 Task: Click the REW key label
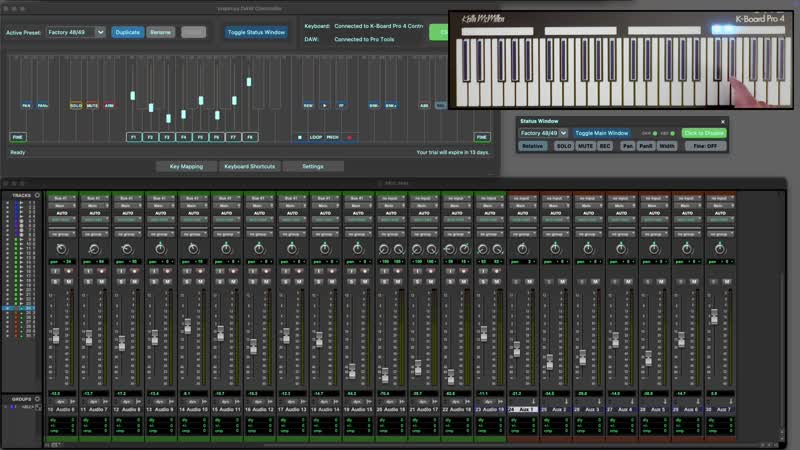(x=308, y=106)
